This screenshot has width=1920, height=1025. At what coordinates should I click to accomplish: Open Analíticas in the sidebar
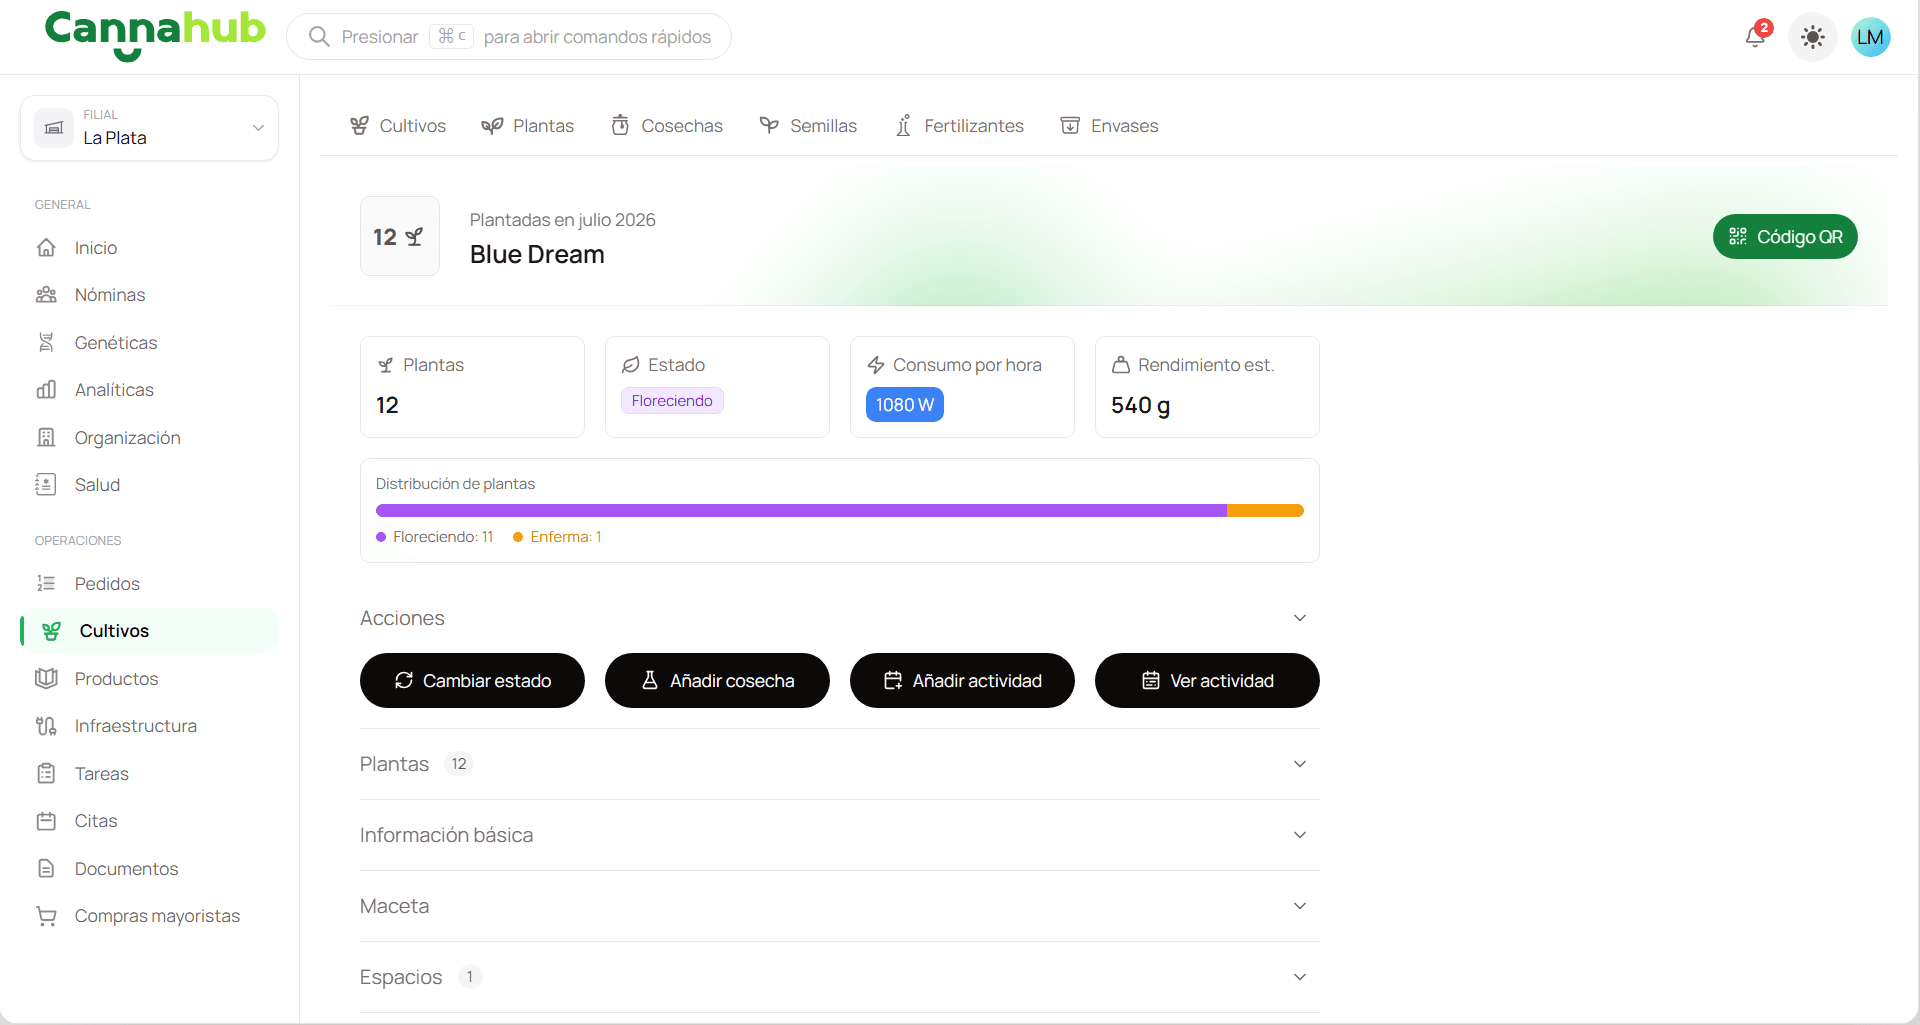tap(150, 390)
